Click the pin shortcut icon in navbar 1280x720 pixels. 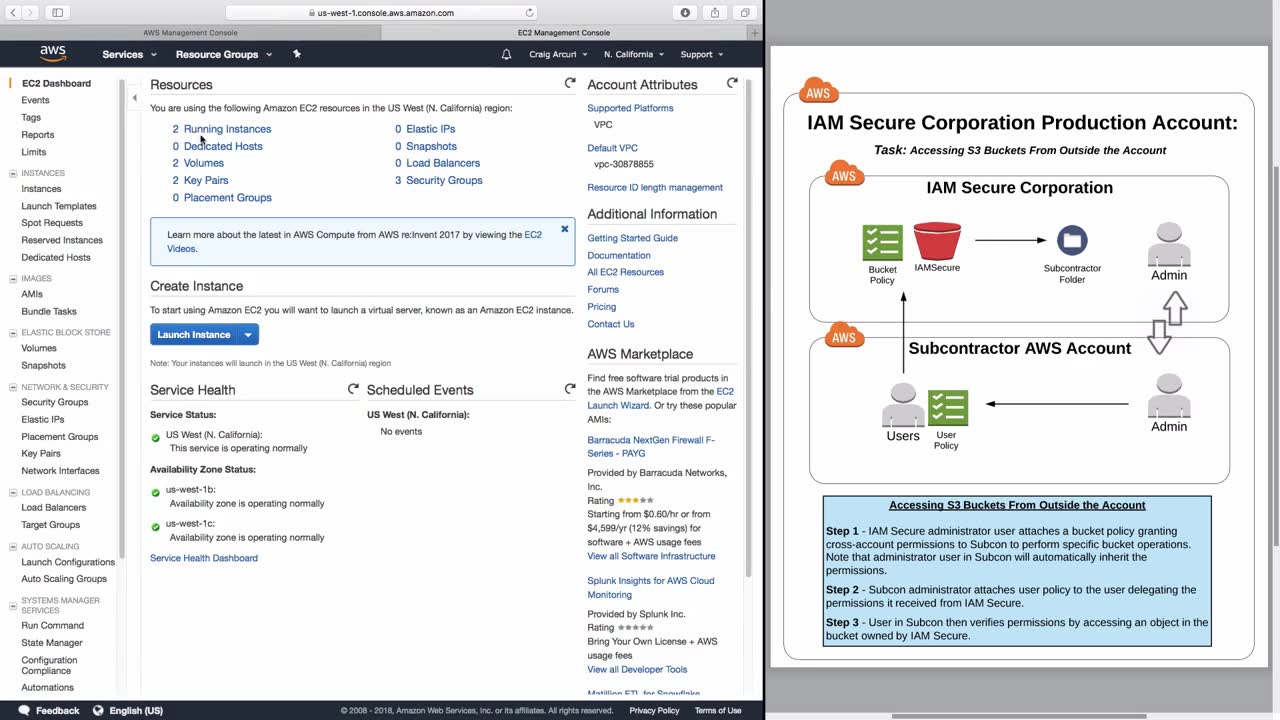point(297,54)
